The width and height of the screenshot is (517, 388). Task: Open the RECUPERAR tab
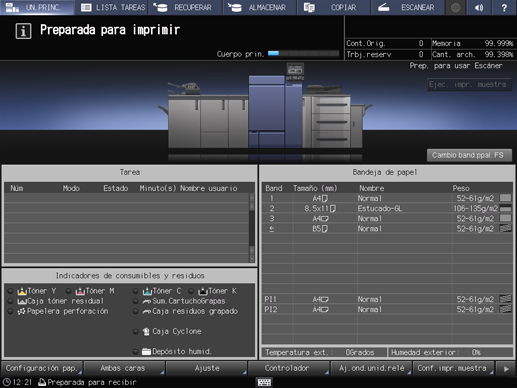pos(185,7)
